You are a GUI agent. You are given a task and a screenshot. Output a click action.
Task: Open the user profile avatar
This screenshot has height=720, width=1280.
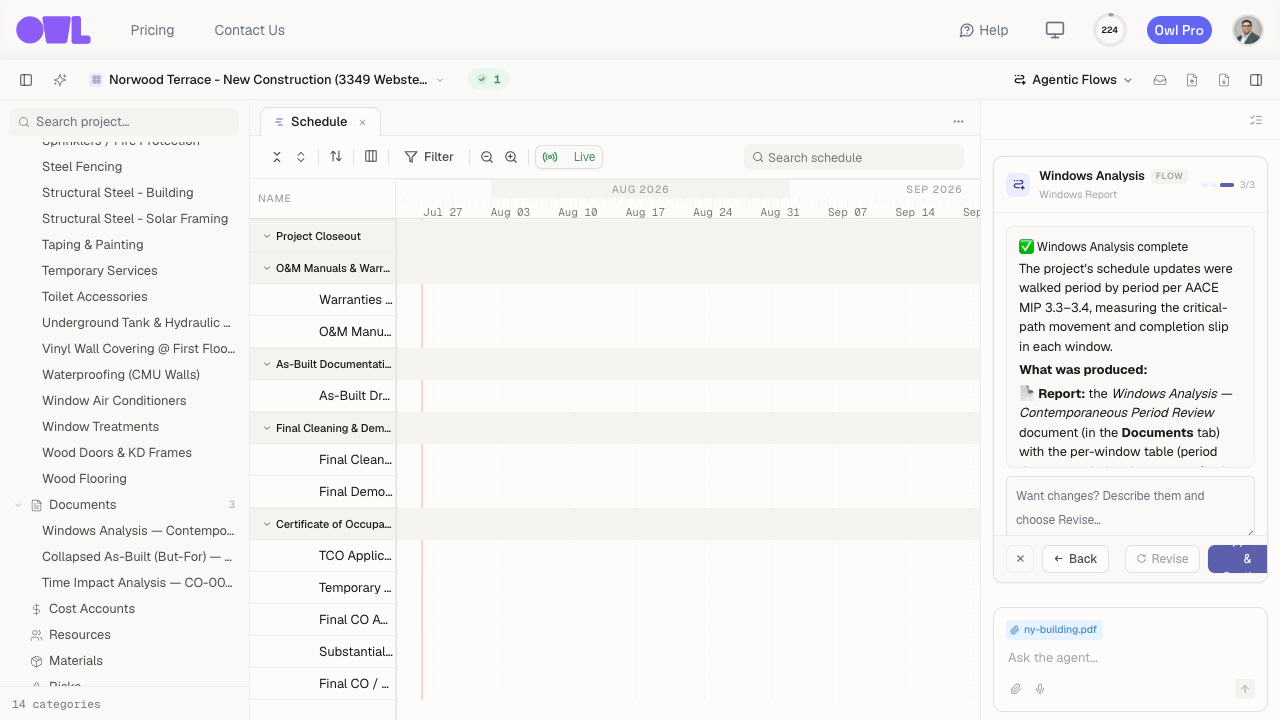[x=1247, y=30]
